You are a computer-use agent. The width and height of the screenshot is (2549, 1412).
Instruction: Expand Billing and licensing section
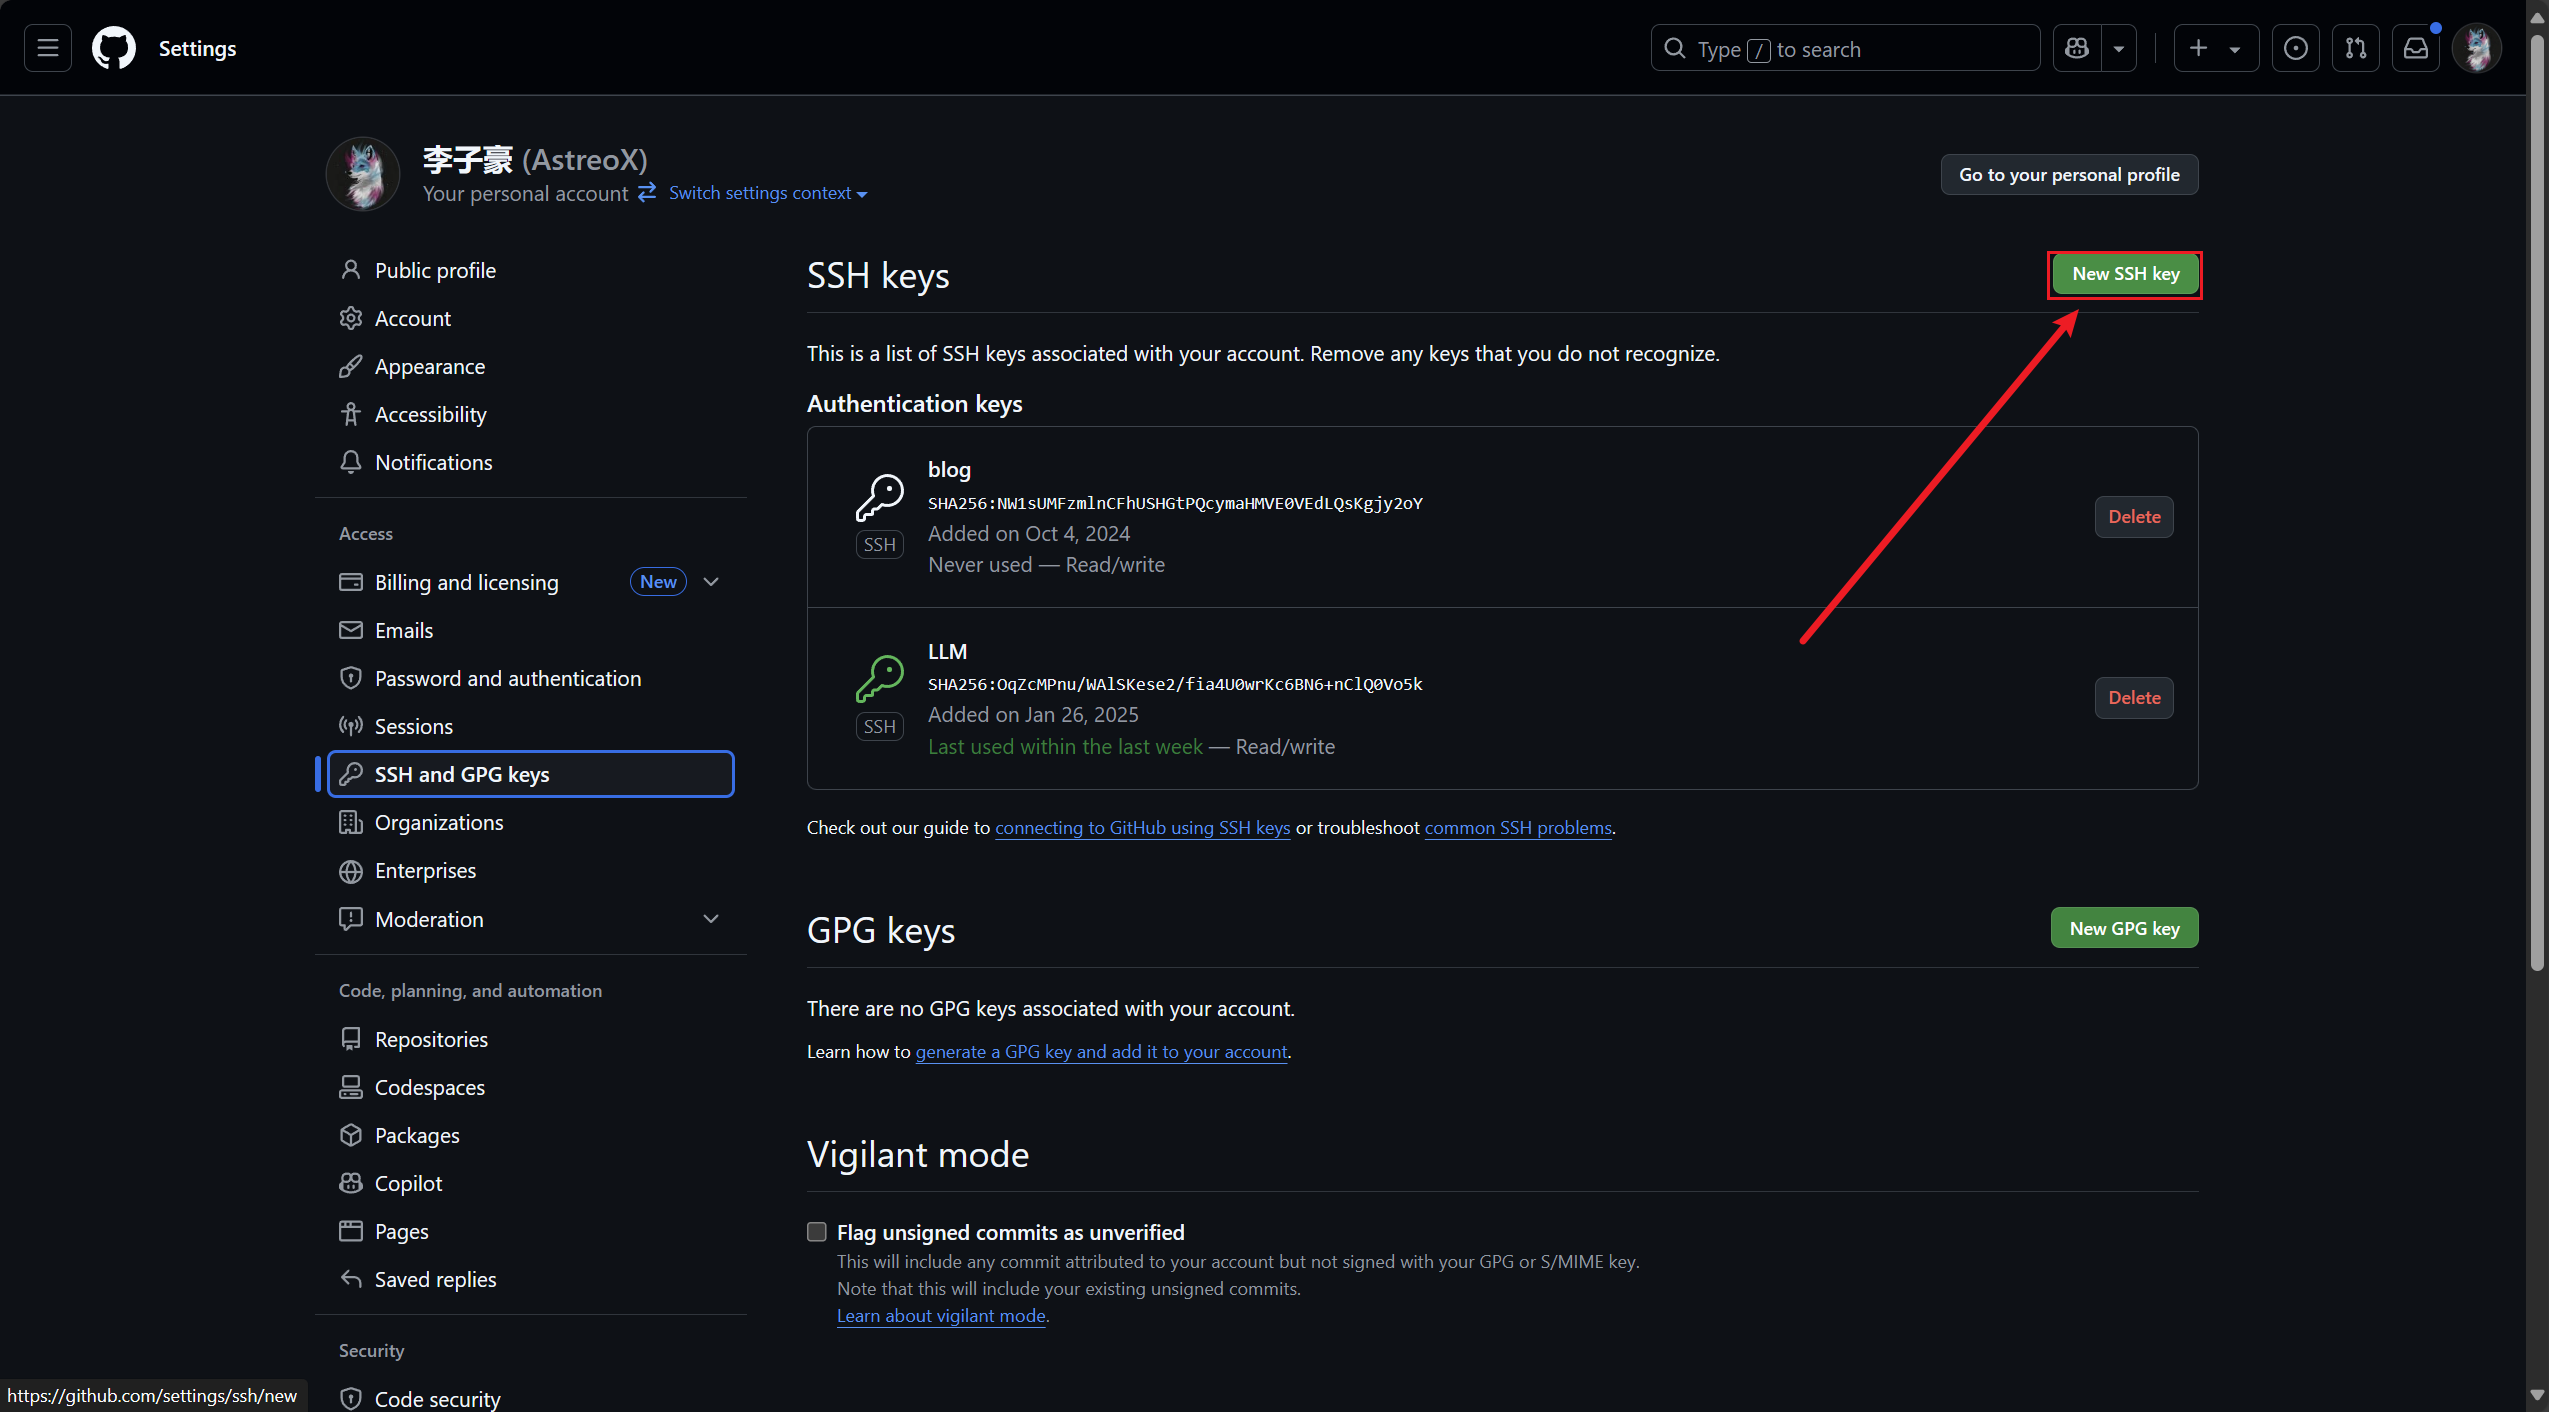point(711,582)
